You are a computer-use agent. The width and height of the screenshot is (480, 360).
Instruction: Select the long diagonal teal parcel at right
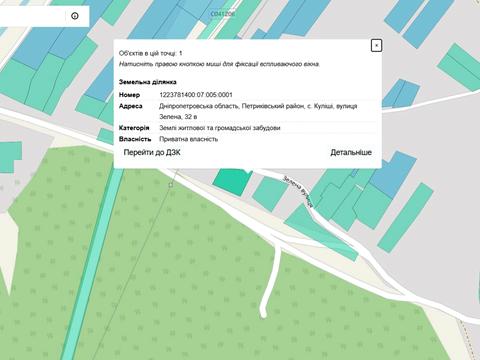(x=406, y=217)
